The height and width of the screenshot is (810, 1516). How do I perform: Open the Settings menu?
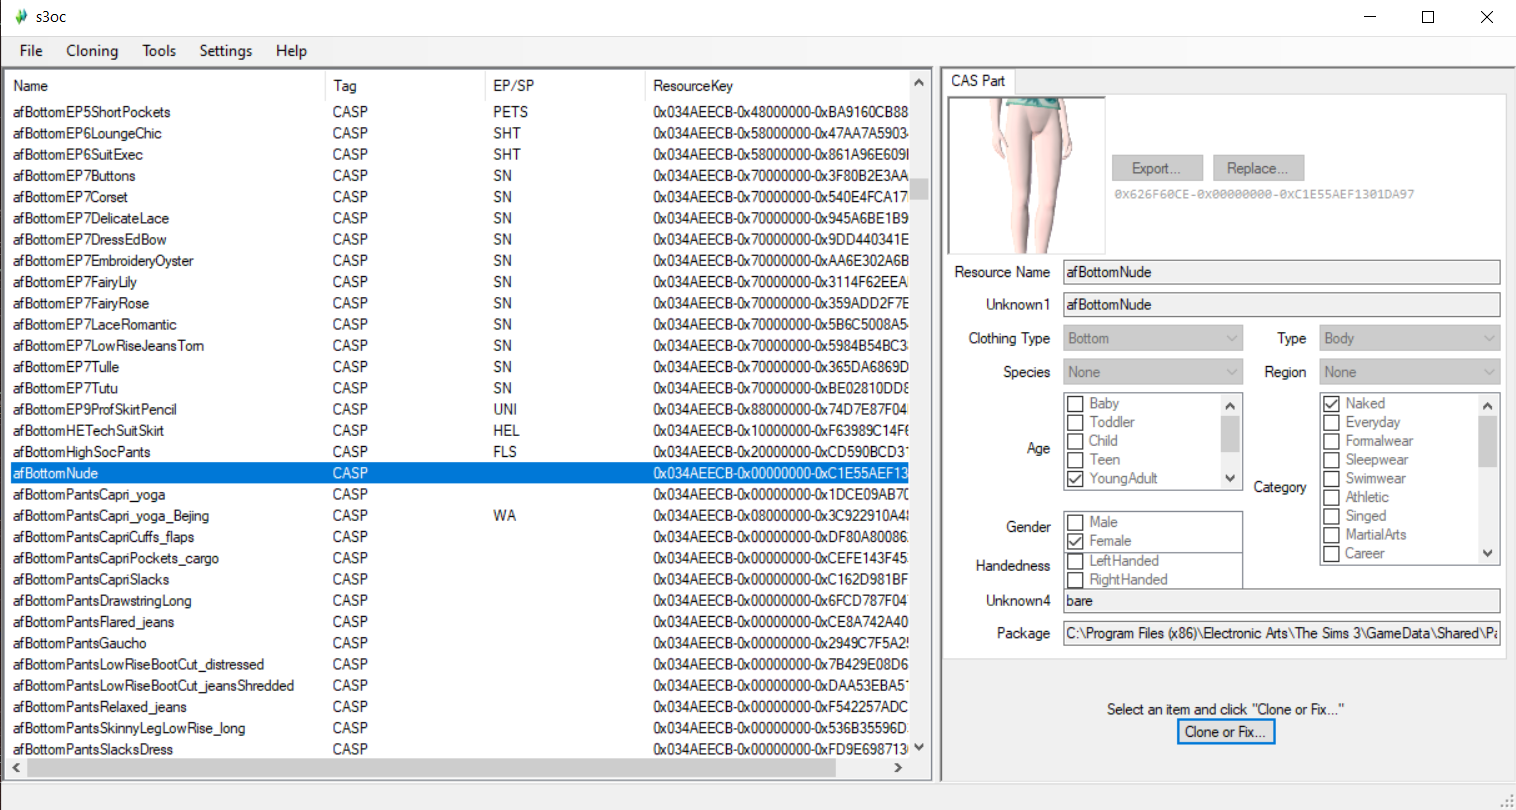tap(226, 51)
